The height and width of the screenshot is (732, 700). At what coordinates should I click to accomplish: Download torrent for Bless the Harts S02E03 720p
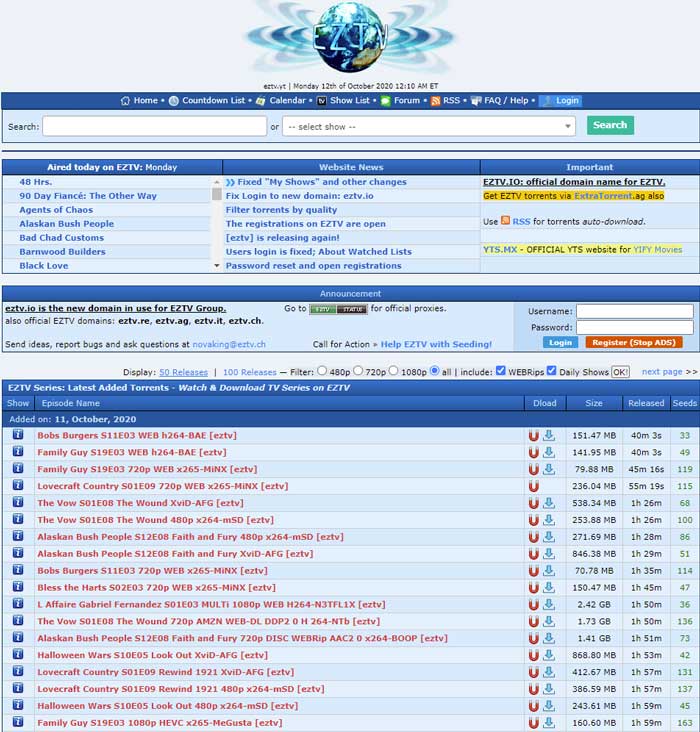click(549, 588)
